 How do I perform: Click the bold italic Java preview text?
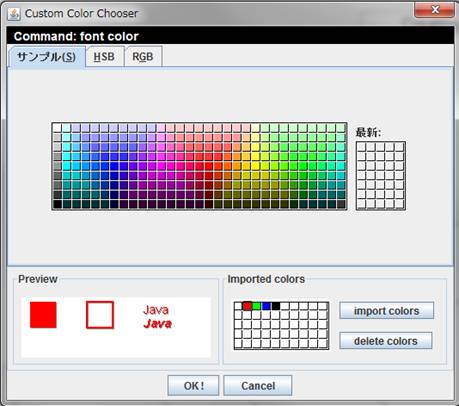[x=158, y=324]
